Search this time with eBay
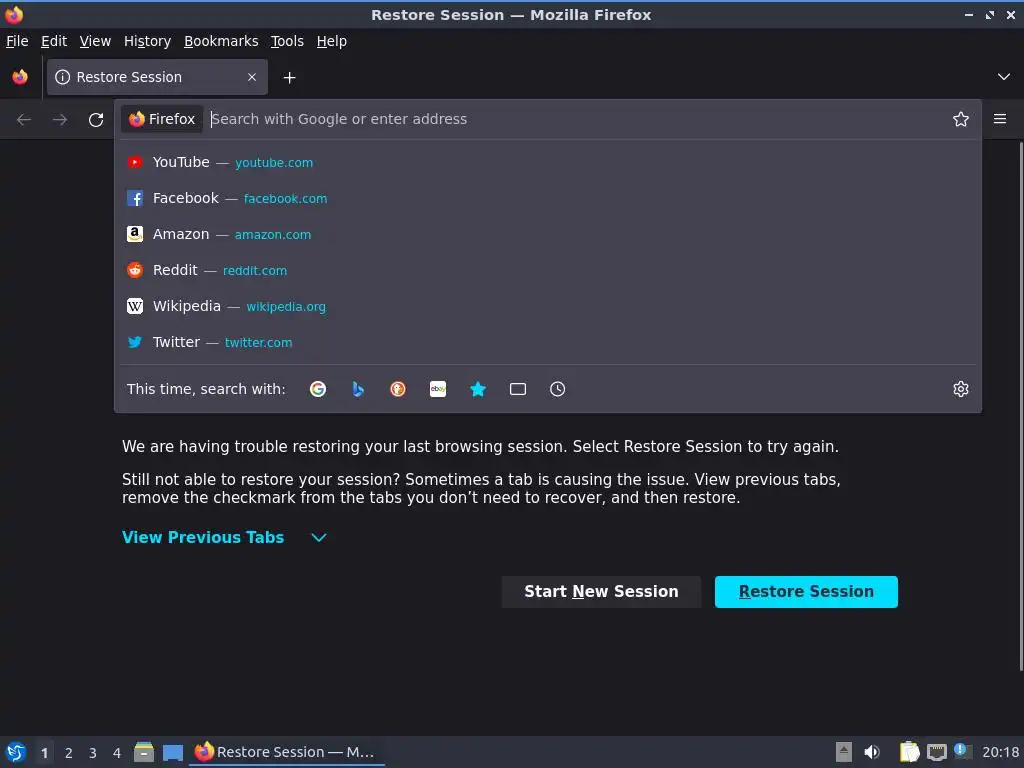This screenshot has height=768, width=1024. pos(438,389)
